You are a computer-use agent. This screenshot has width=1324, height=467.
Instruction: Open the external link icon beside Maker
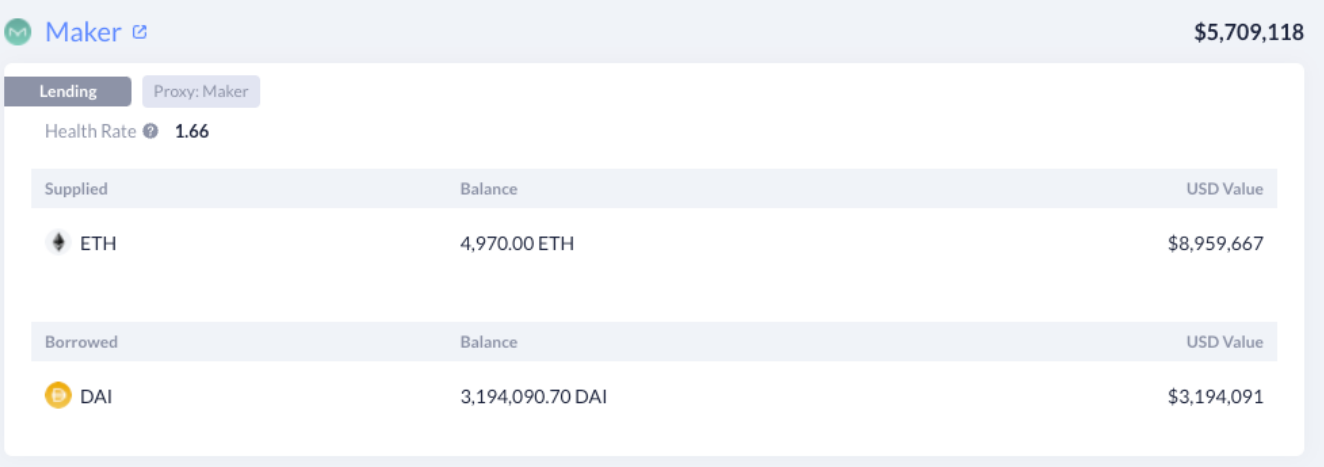(139, 32)
